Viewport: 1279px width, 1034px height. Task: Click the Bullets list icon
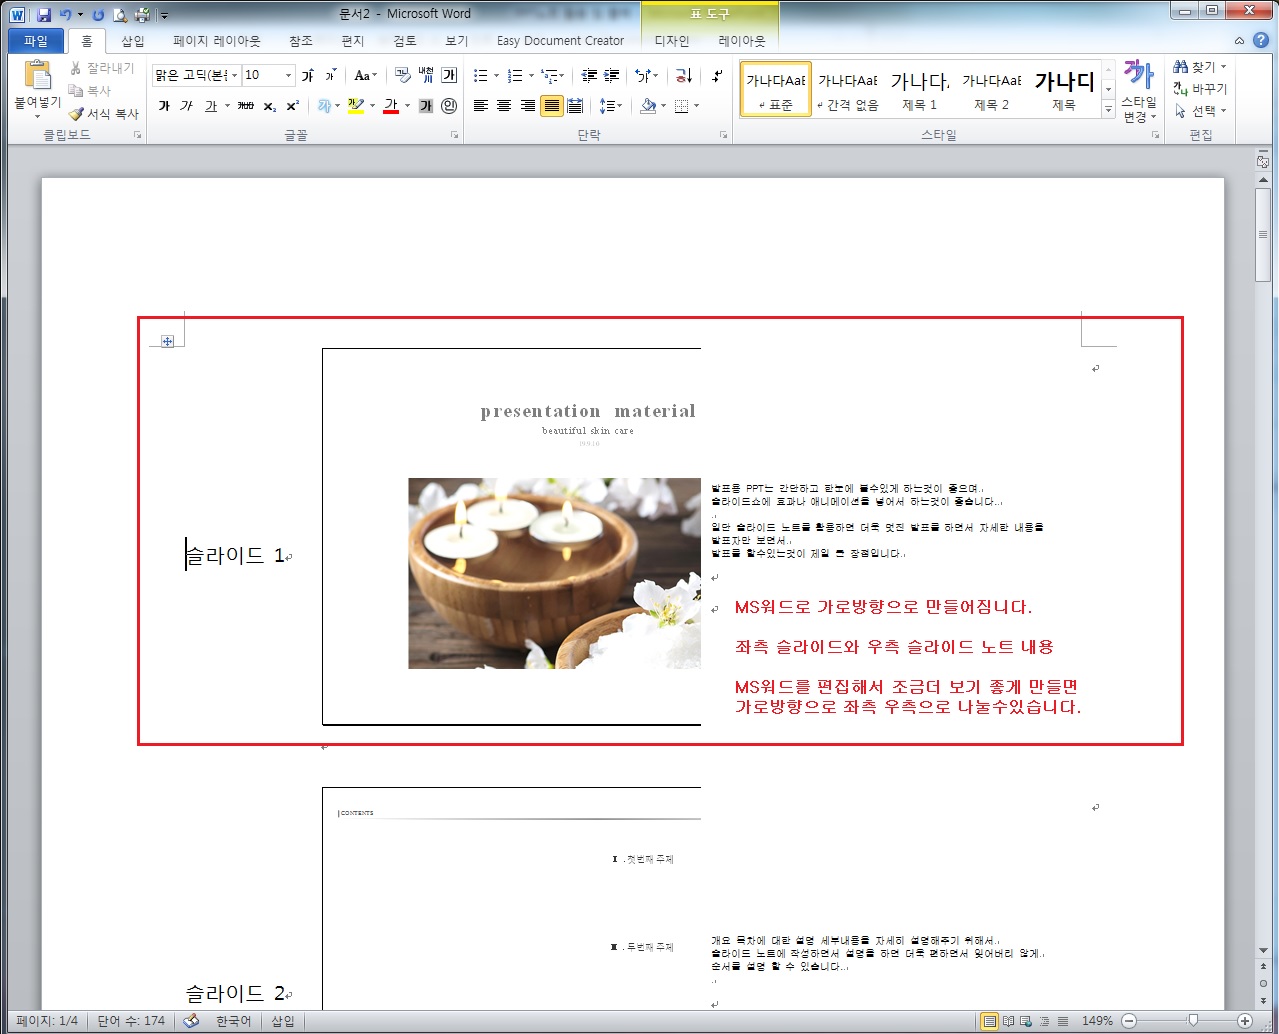[x=481, y=76]
